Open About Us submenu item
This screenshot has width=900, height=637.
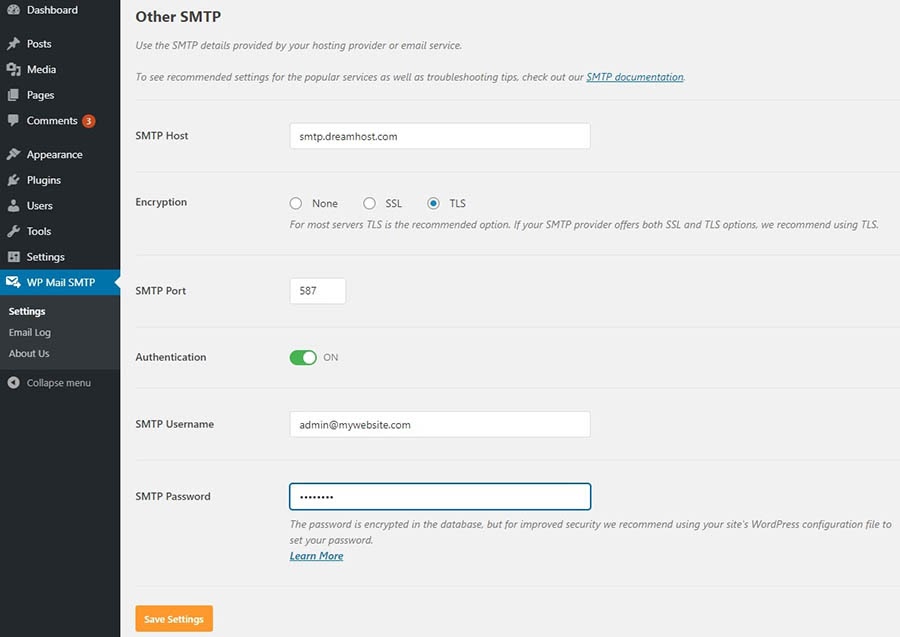[29, 353]
